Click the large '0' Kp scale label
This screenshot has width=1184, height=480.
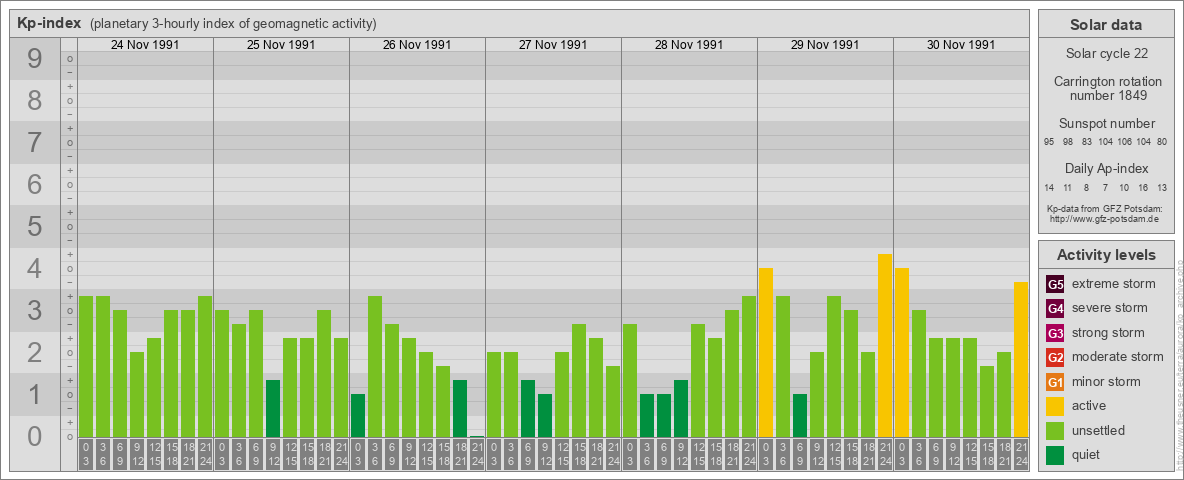click(x=35, y=436)
